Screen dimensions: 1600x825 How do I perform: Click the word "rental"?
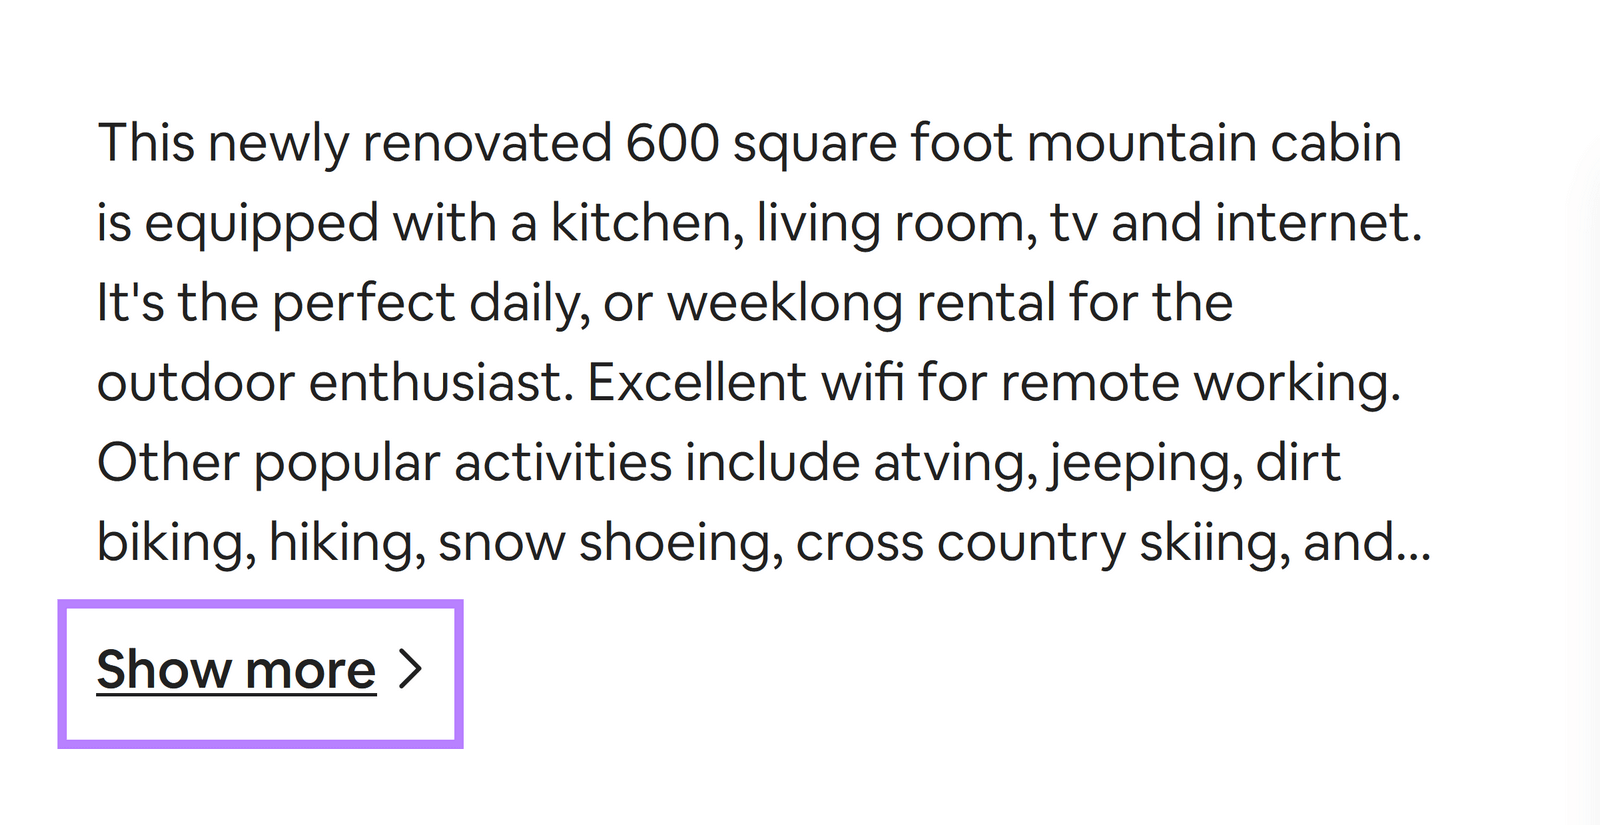coord(985,303)
